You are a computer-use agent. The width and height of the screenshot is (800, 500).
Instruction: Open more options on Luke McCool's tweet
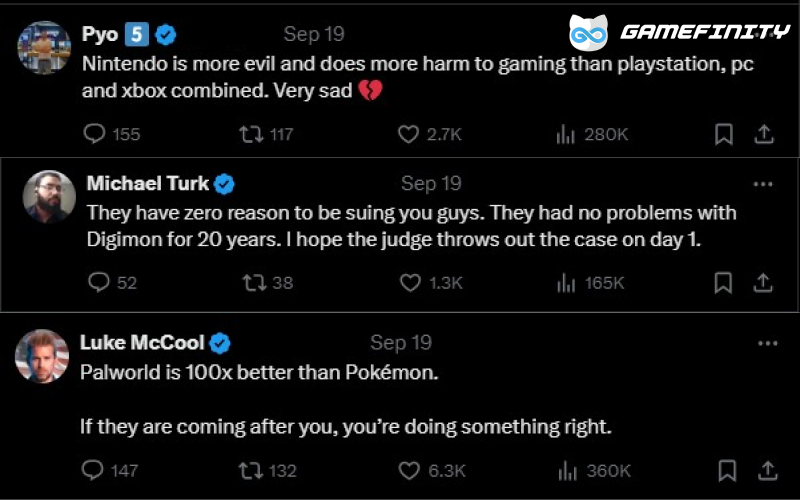(767, 343)
